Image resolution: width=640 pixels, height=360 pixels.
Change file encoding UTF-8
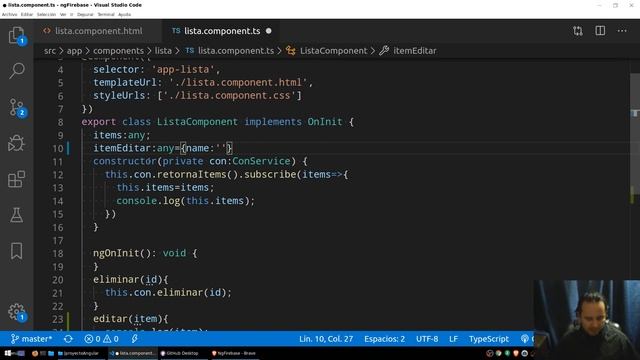[427, 339]
